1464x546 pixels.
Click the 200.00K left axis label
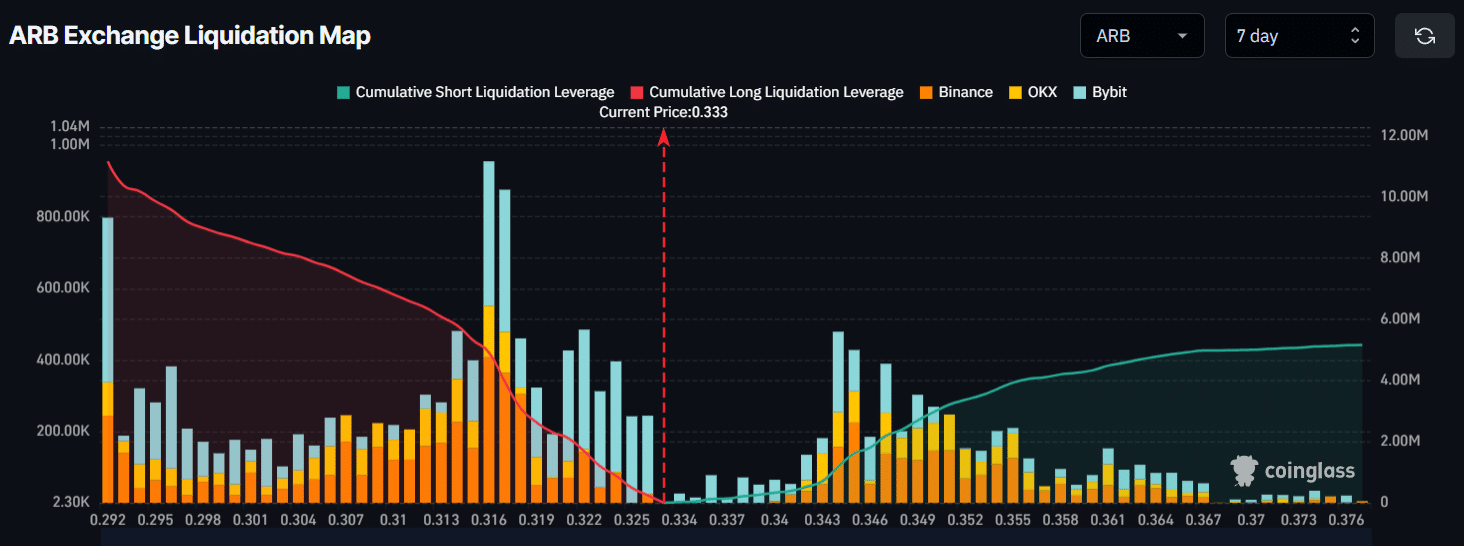tap(61, 431)
